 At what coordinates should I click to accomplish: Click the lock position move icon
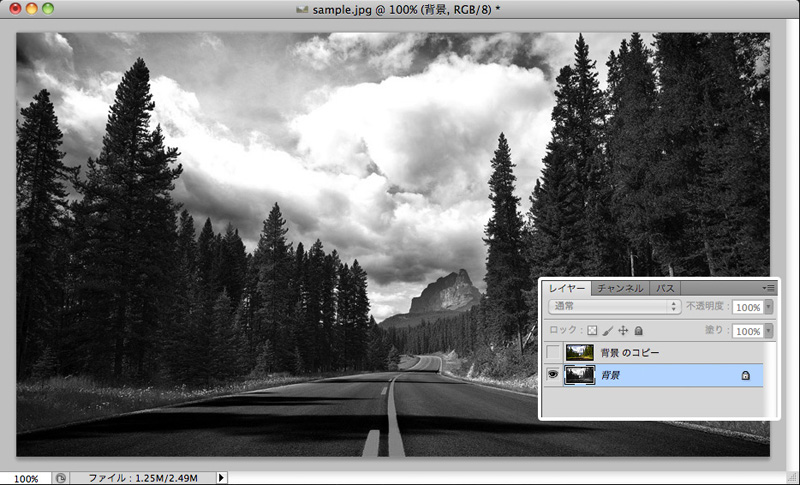623,330
